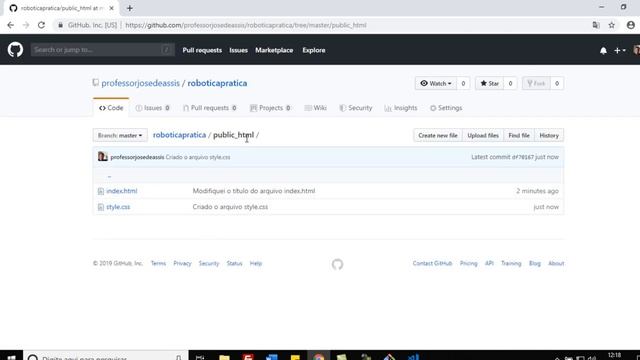
Task: Click Terms footer link
Action: point(158,264)
